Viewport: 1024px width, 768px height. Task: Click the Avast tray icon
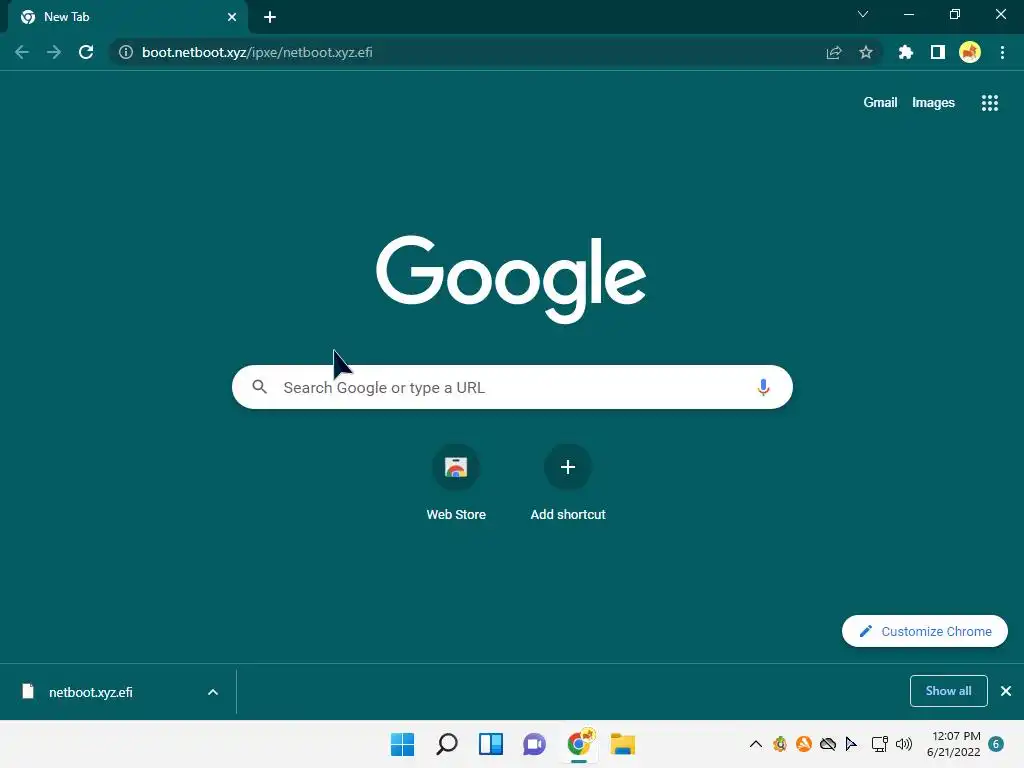click(803, 744)
